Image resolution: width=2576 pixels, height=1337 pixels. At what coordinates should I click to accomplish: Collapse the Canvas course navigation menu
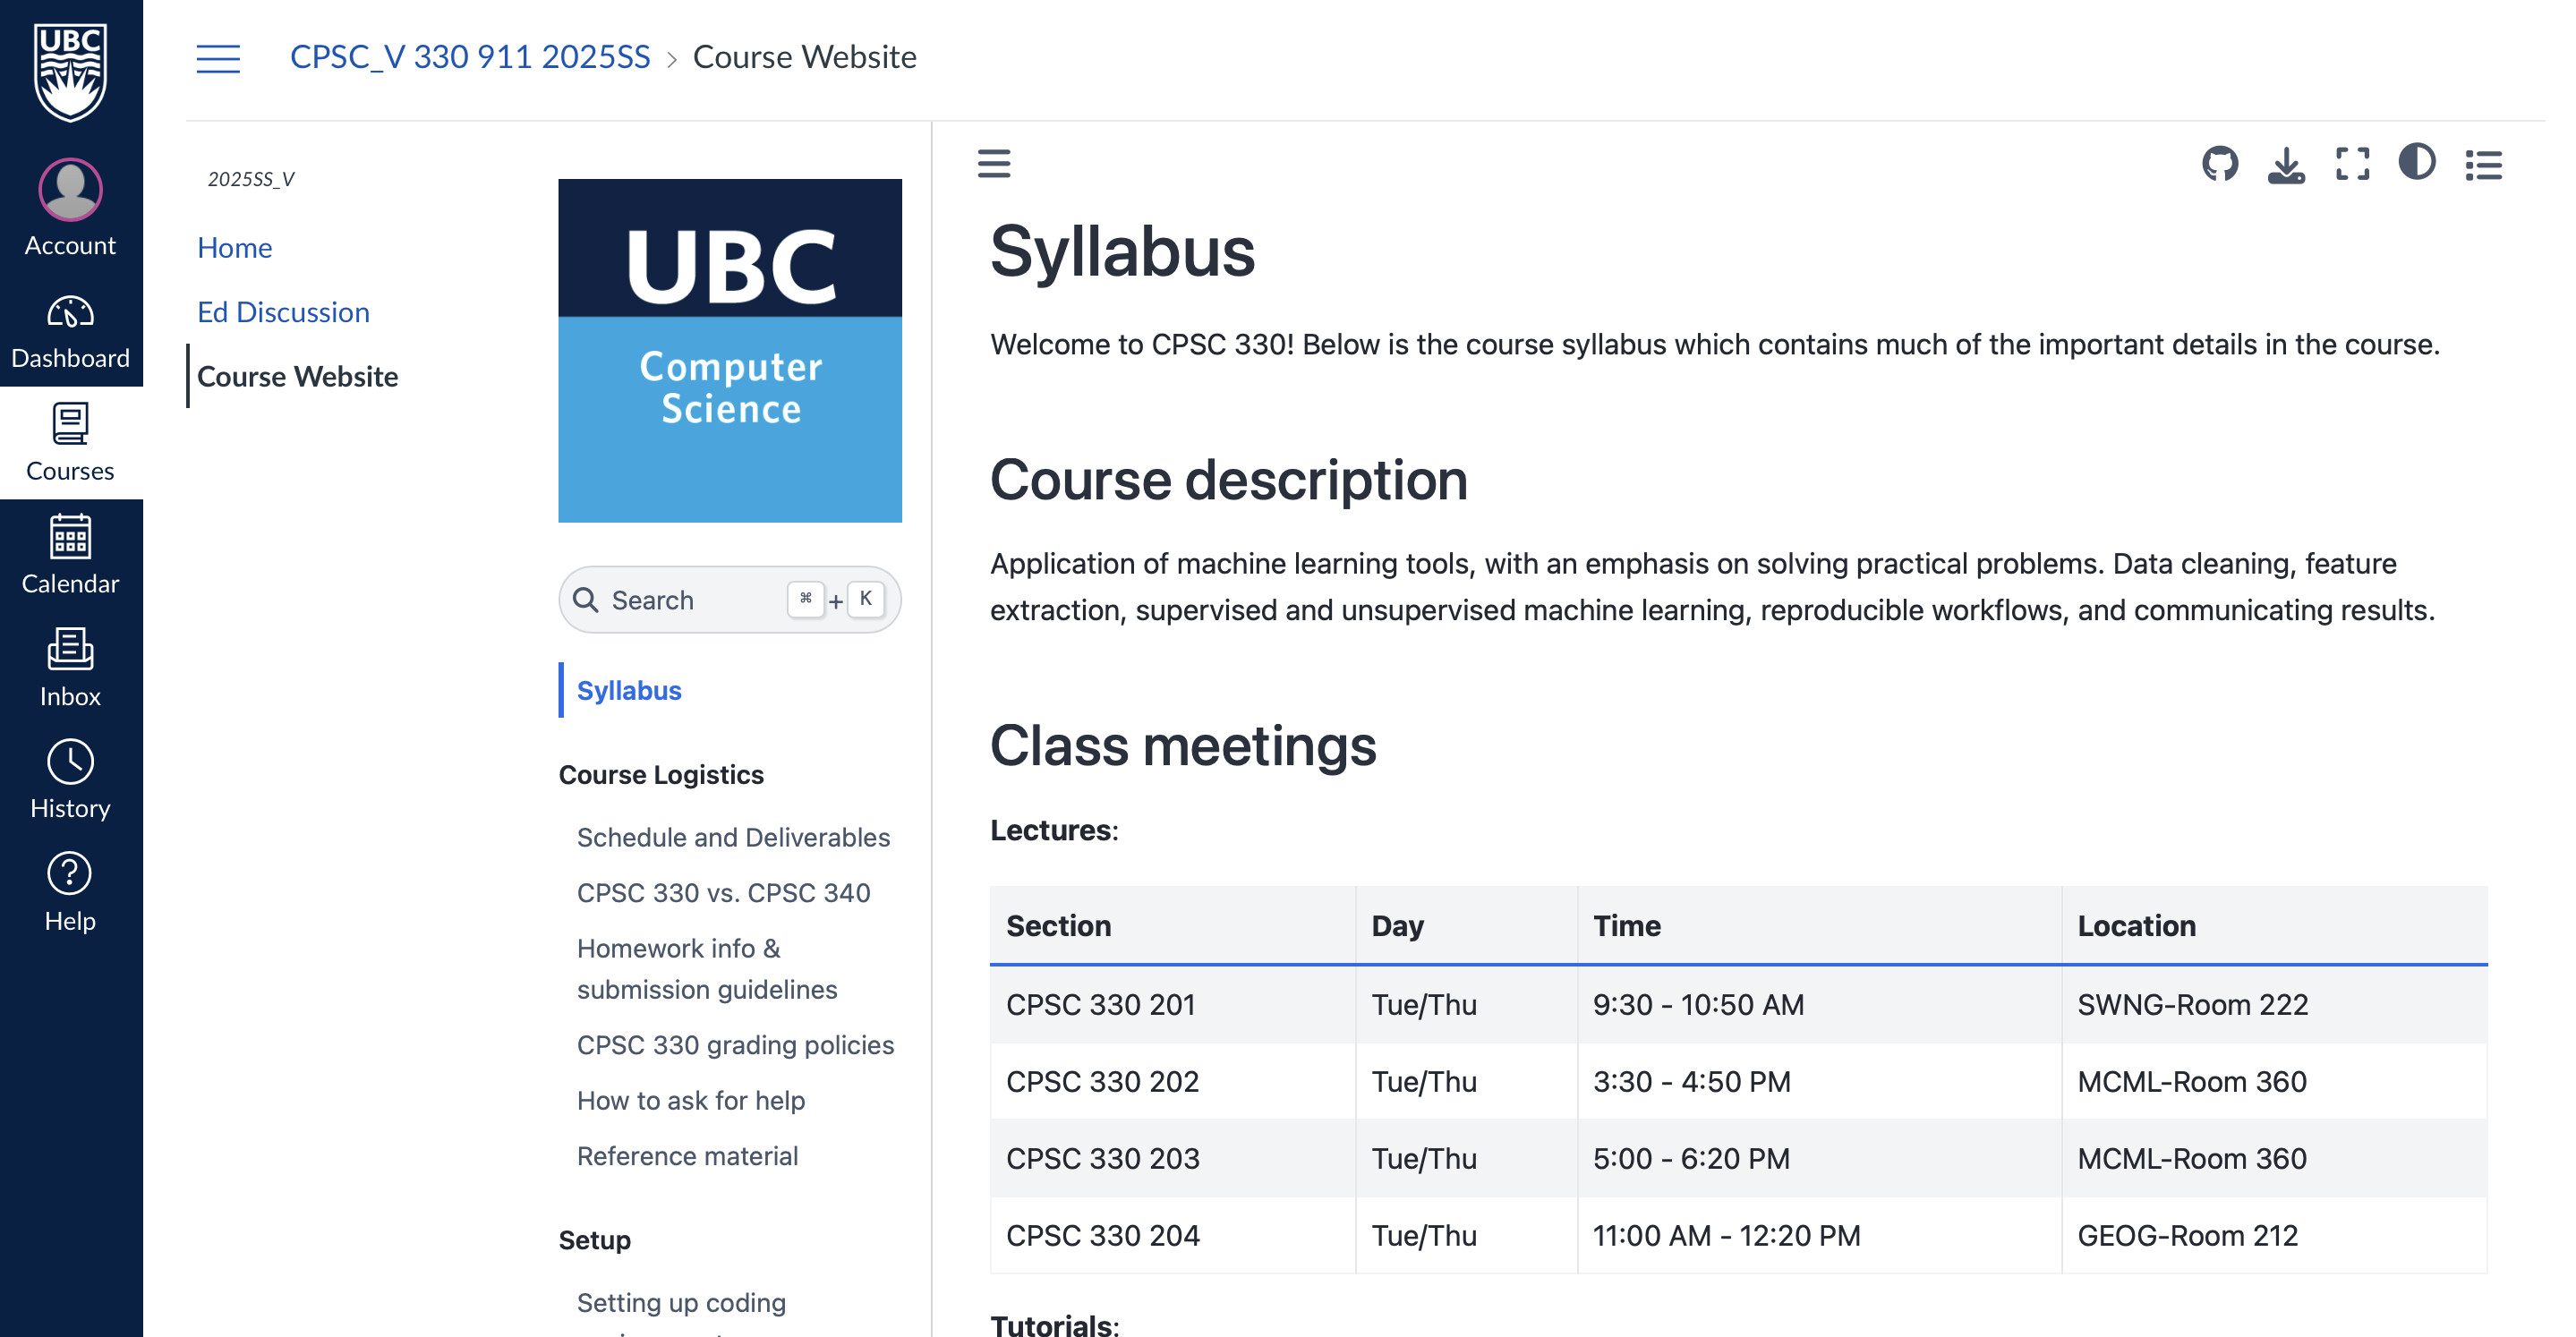(218, 58)
